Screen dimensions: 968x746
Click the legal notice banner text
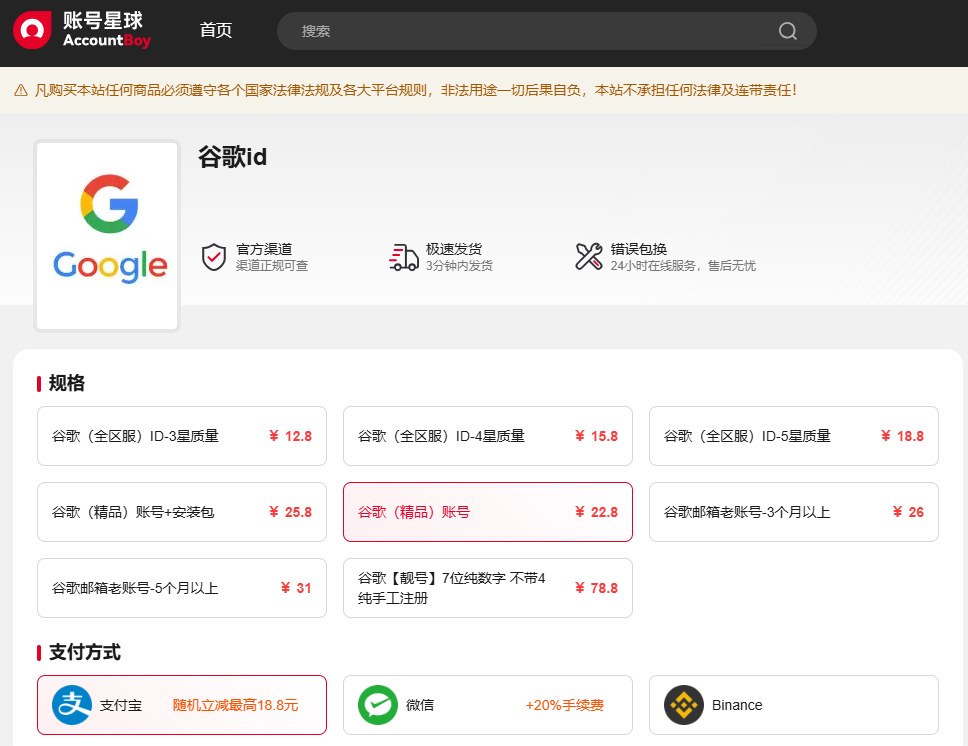pos(415,90)
